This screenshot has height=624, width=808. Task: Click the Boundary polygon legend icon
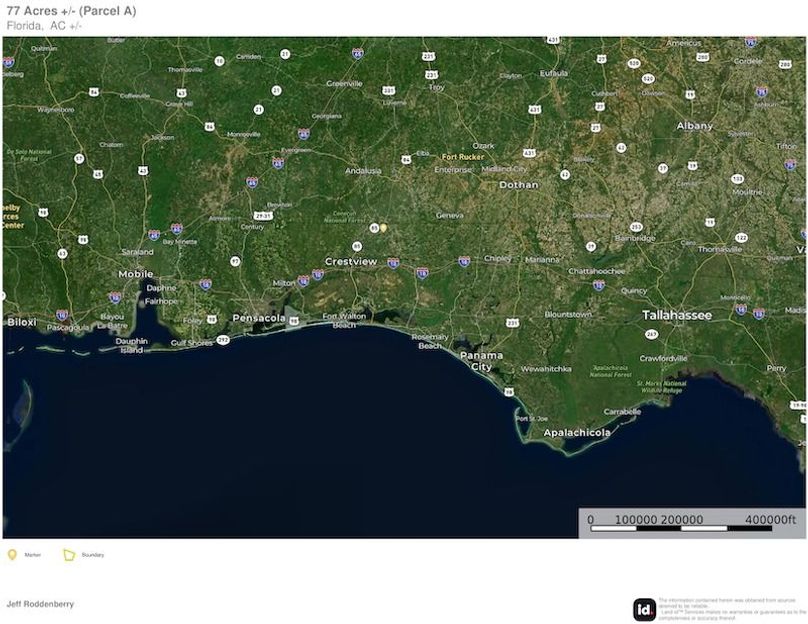point(68,553)
